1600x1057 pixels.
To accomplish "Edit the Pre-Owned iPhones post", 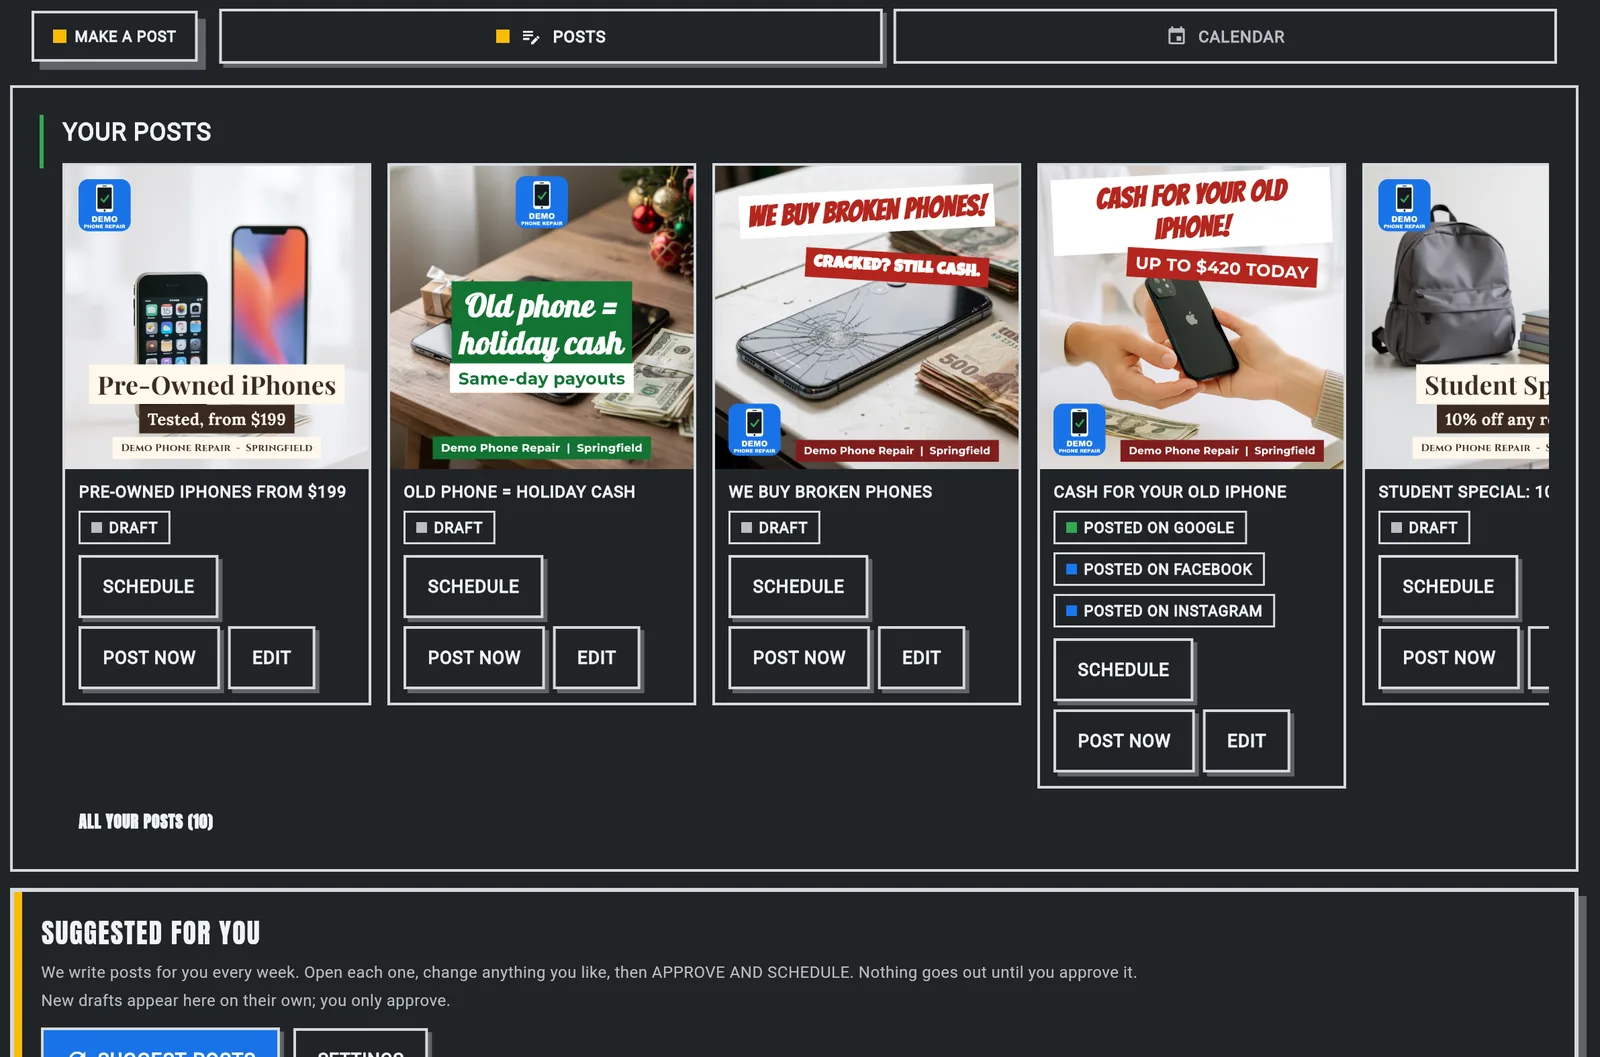I will click(272, 658).
